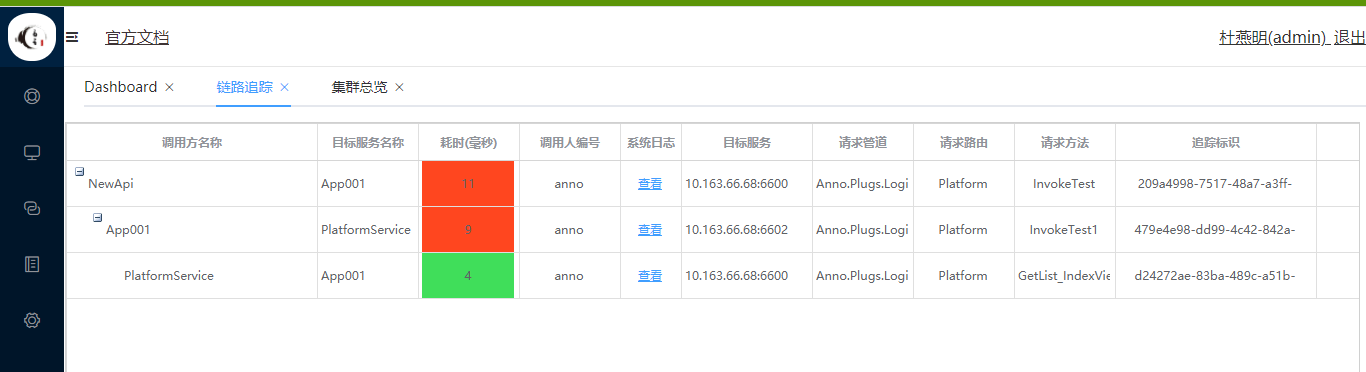The width and height of the screenshot is (1366, 372).
Task: Click the panda logo avatar
Action: pyautogui.click(x=32, y=37)
